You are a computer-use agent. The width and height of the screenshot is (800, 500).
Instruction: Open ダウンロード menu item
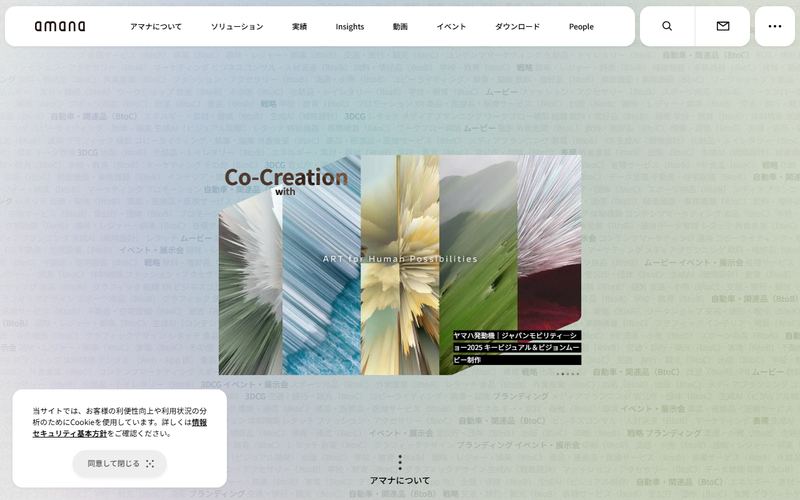(517, 27)
